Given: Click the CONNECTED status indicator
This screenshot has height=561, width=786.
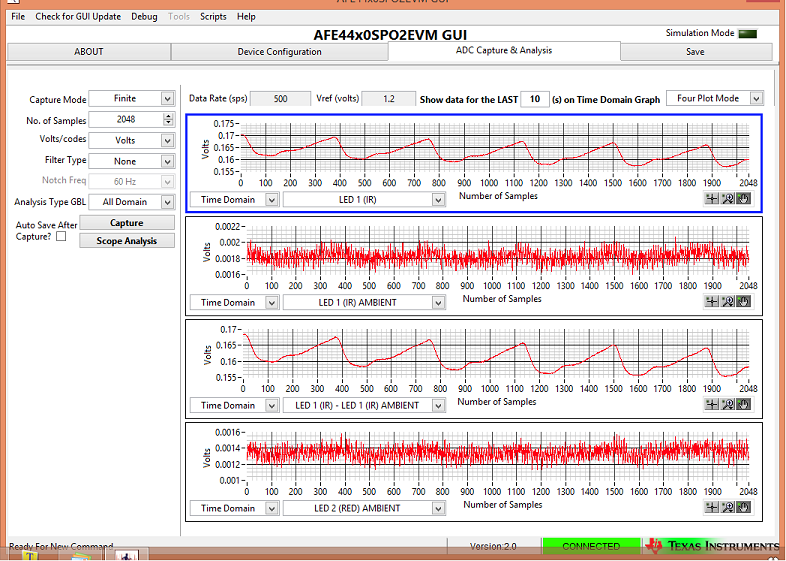Looking at the screenshot, I should (592, 546).
